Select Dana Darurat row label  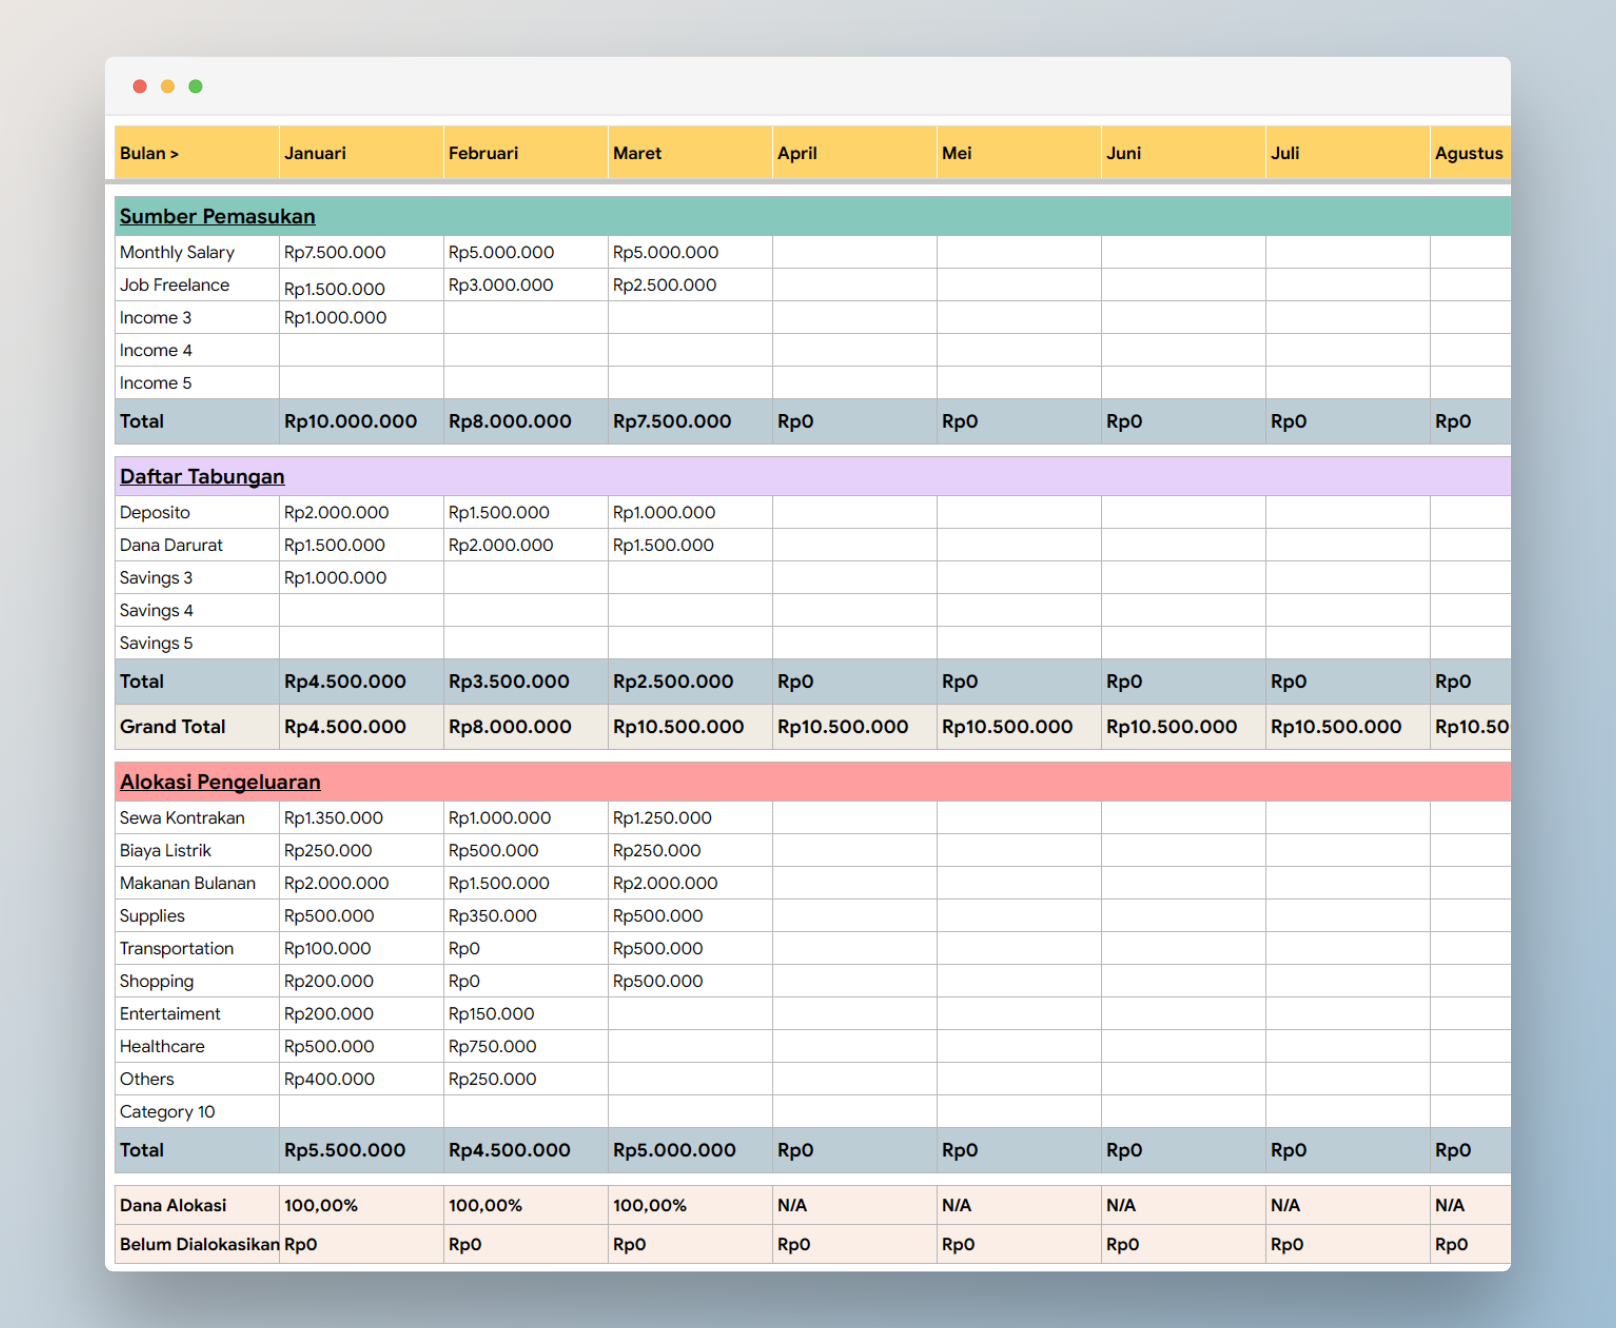171,545
